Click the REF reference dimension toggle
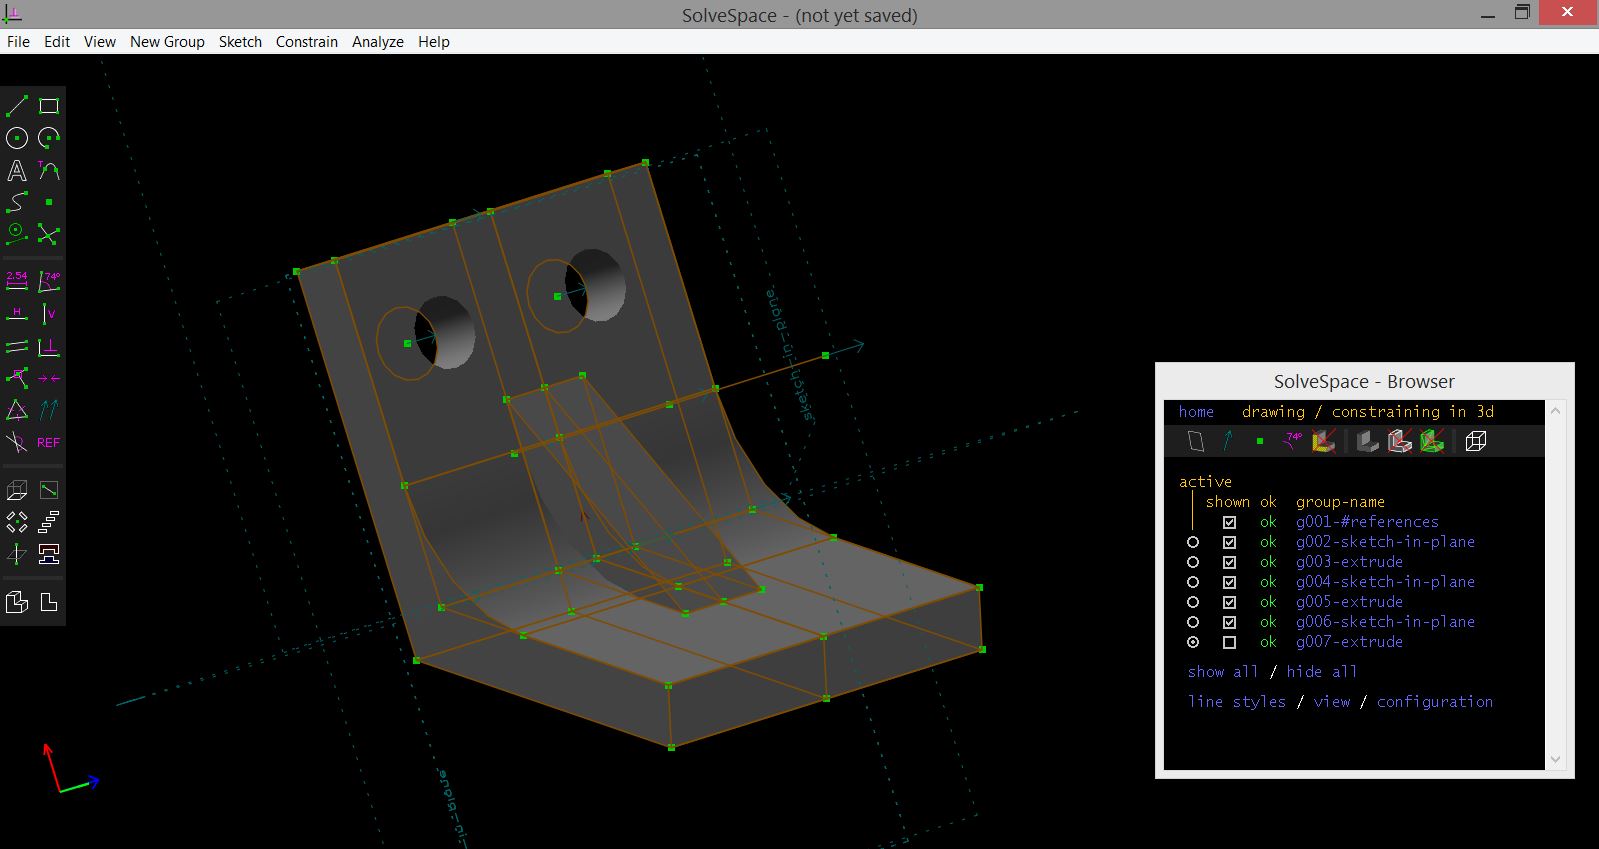Viewport: 1599px width, 849px height. point(49,442)
